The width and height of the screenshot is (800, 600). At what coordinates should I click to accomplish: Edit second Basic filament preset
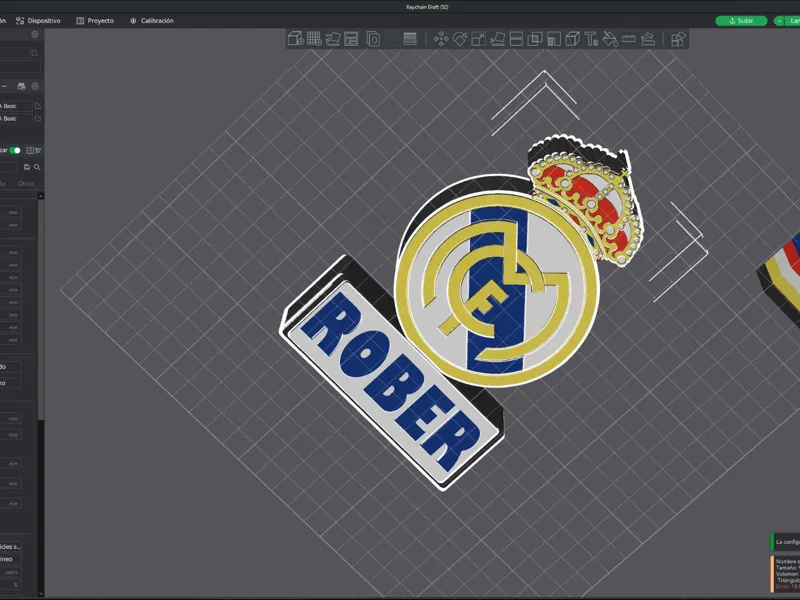[38, 118]
